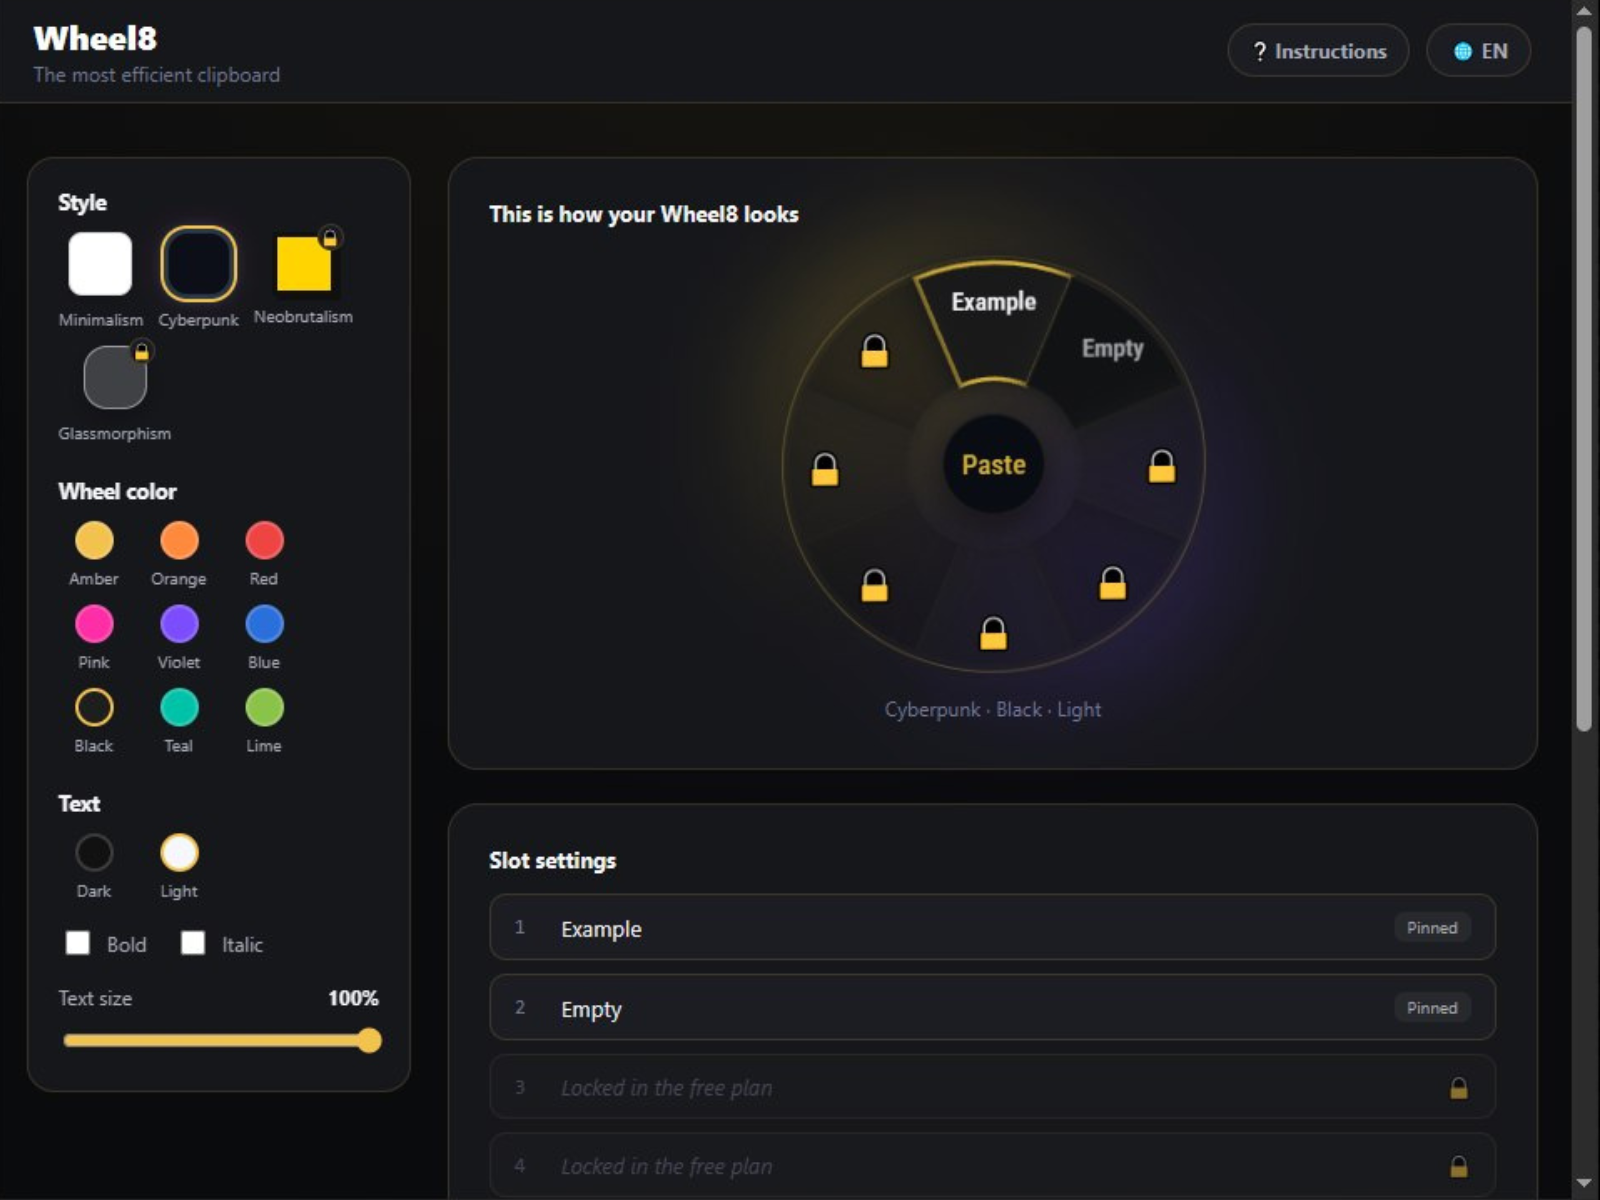Image resolution: width=1600 pixels, height=1200 pixels.
Task: Select the Cyberpunk style
Action: (x=199, y=264)
